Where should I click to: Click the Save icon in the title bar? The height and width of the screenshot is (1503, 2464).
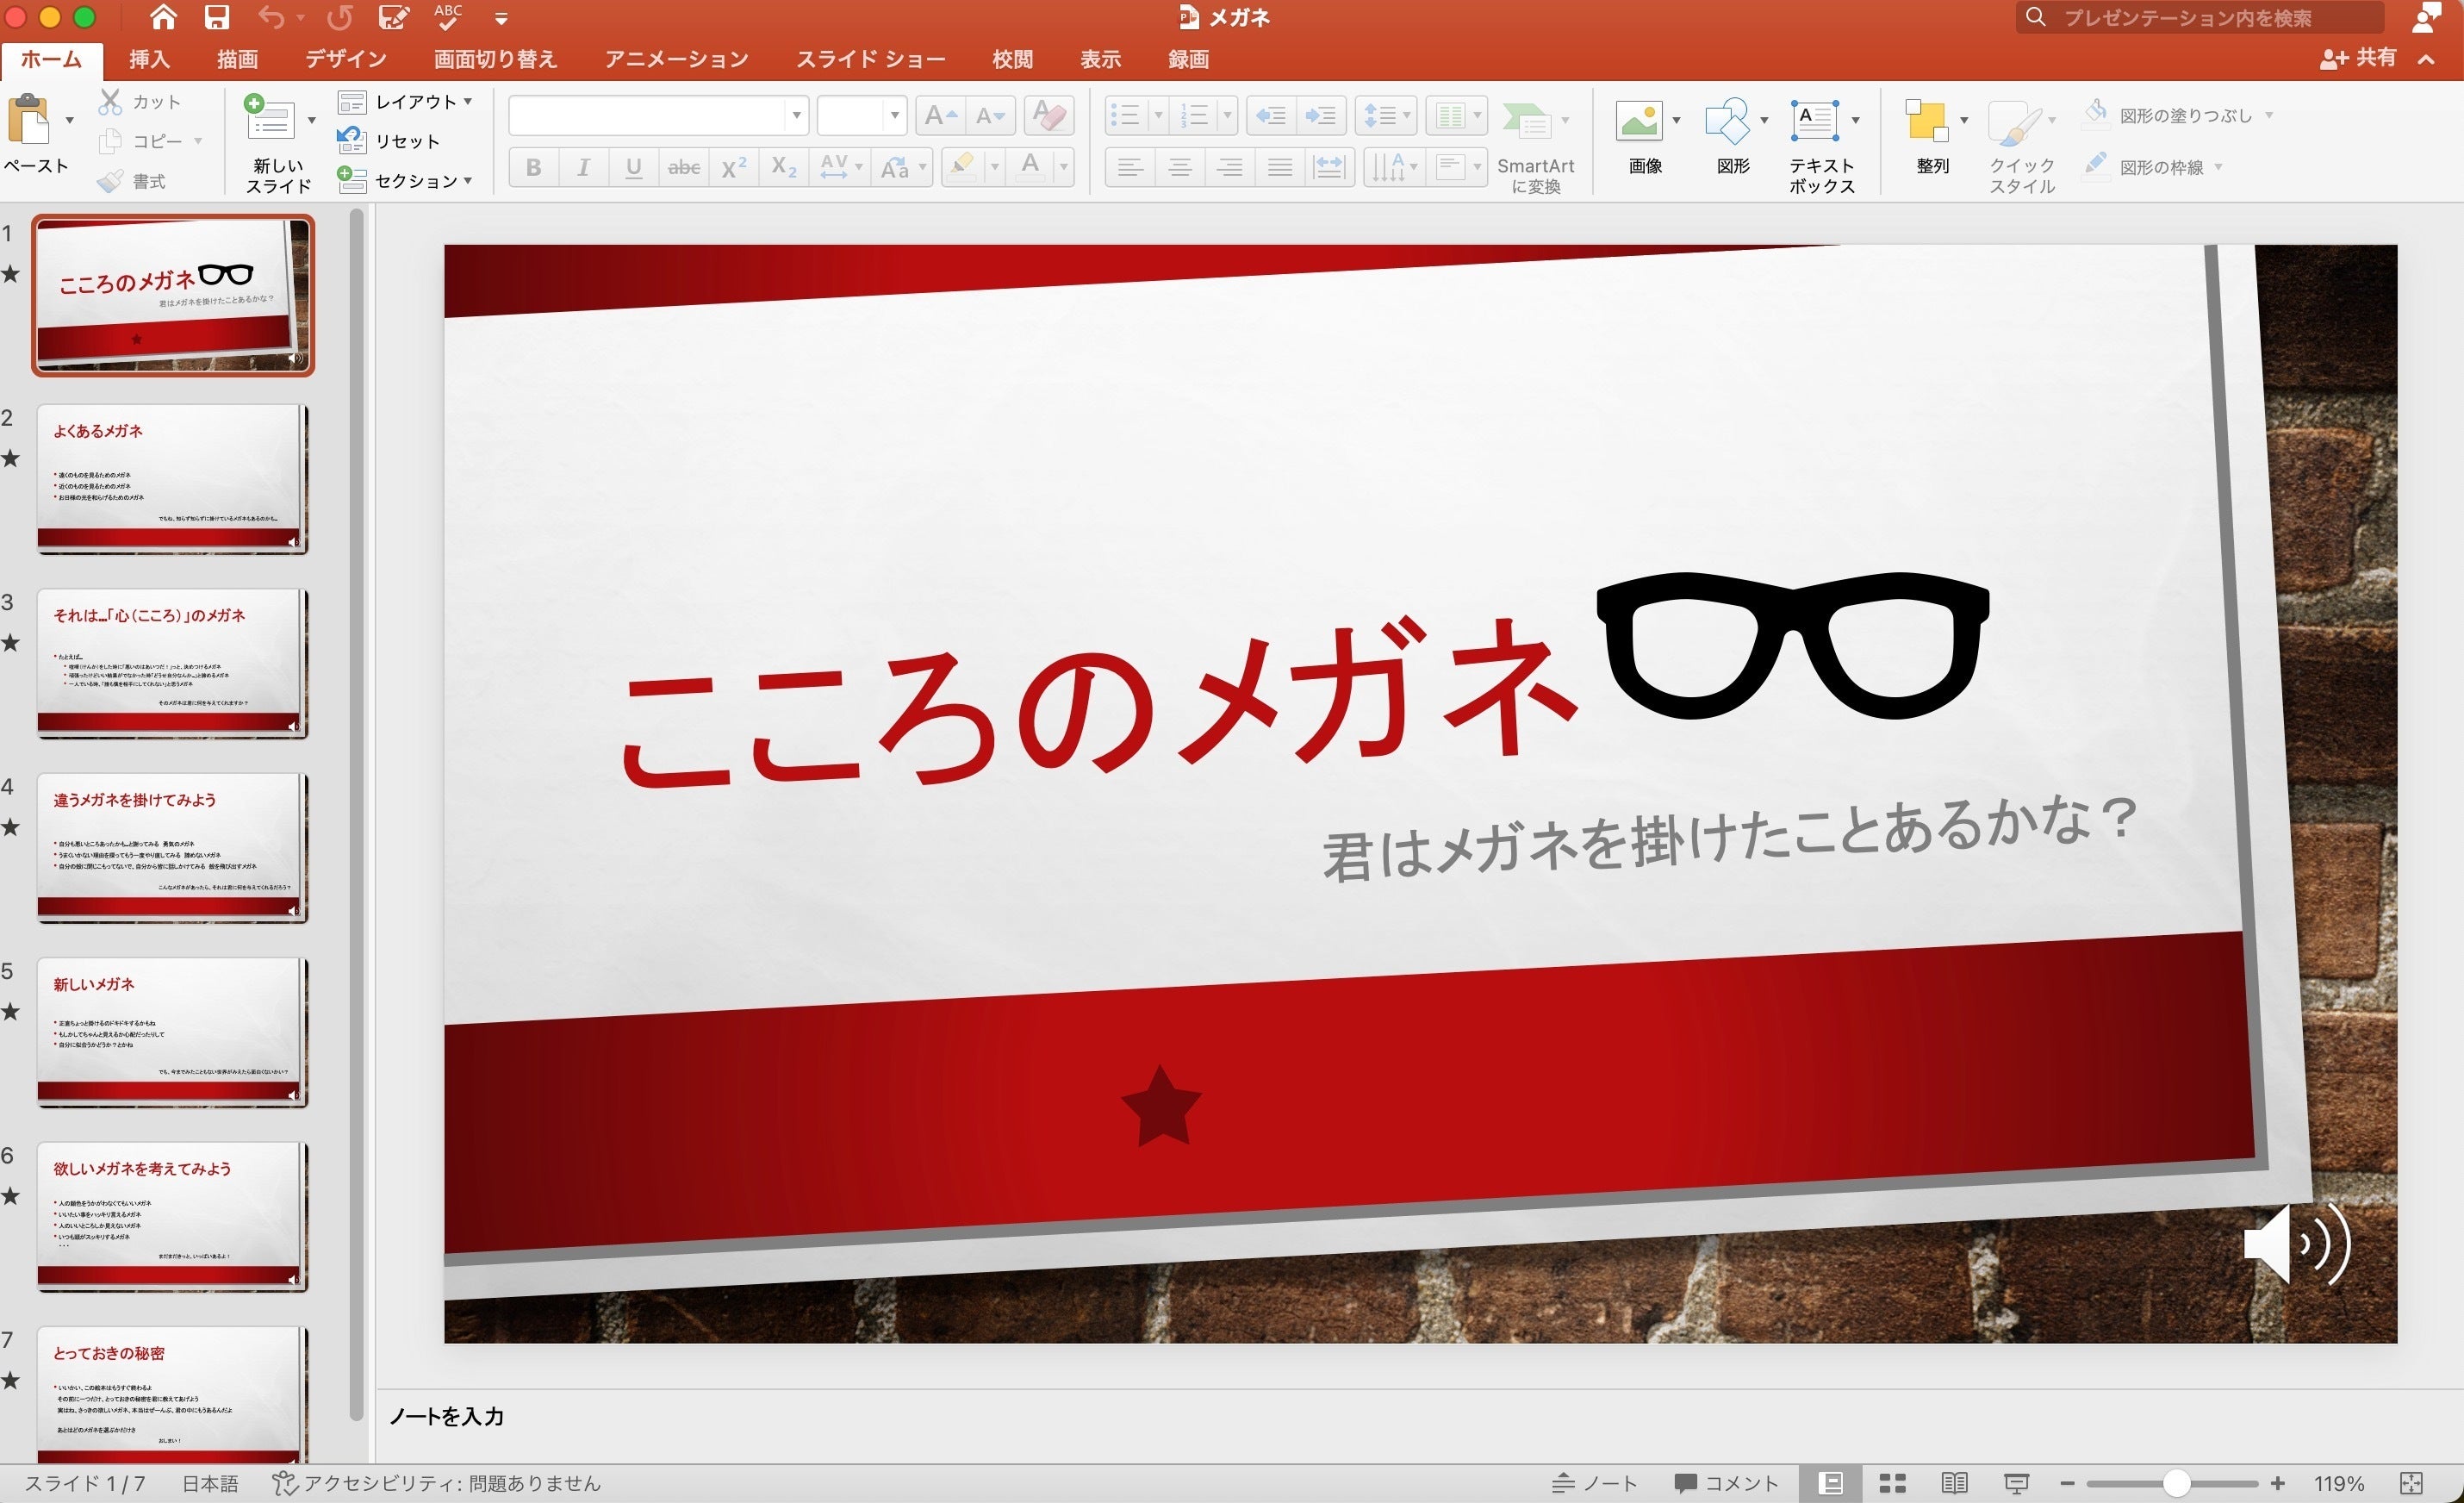216,17
